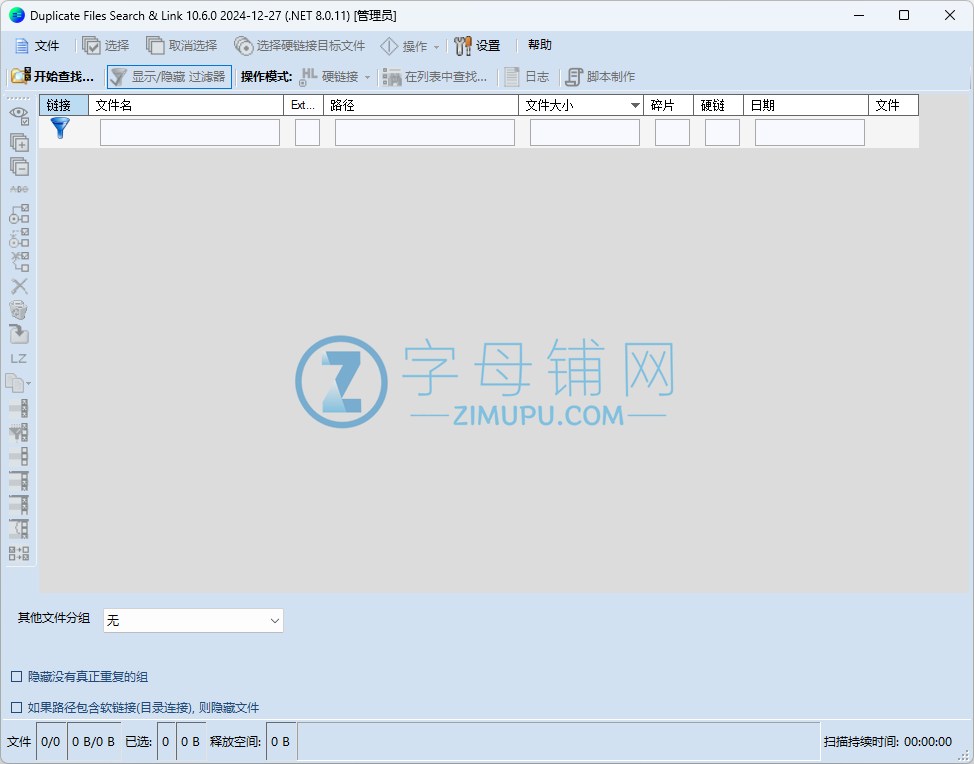Viewport: 974px width, 764px height.
Task: Click the 文件大小 filter input field
Action: [585, 132]
